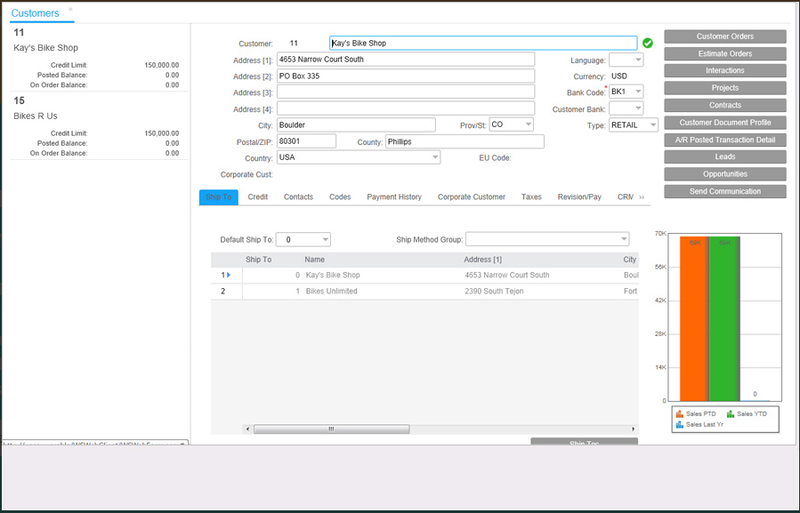Click grid scrollbar right arrow

pos(633,429)
